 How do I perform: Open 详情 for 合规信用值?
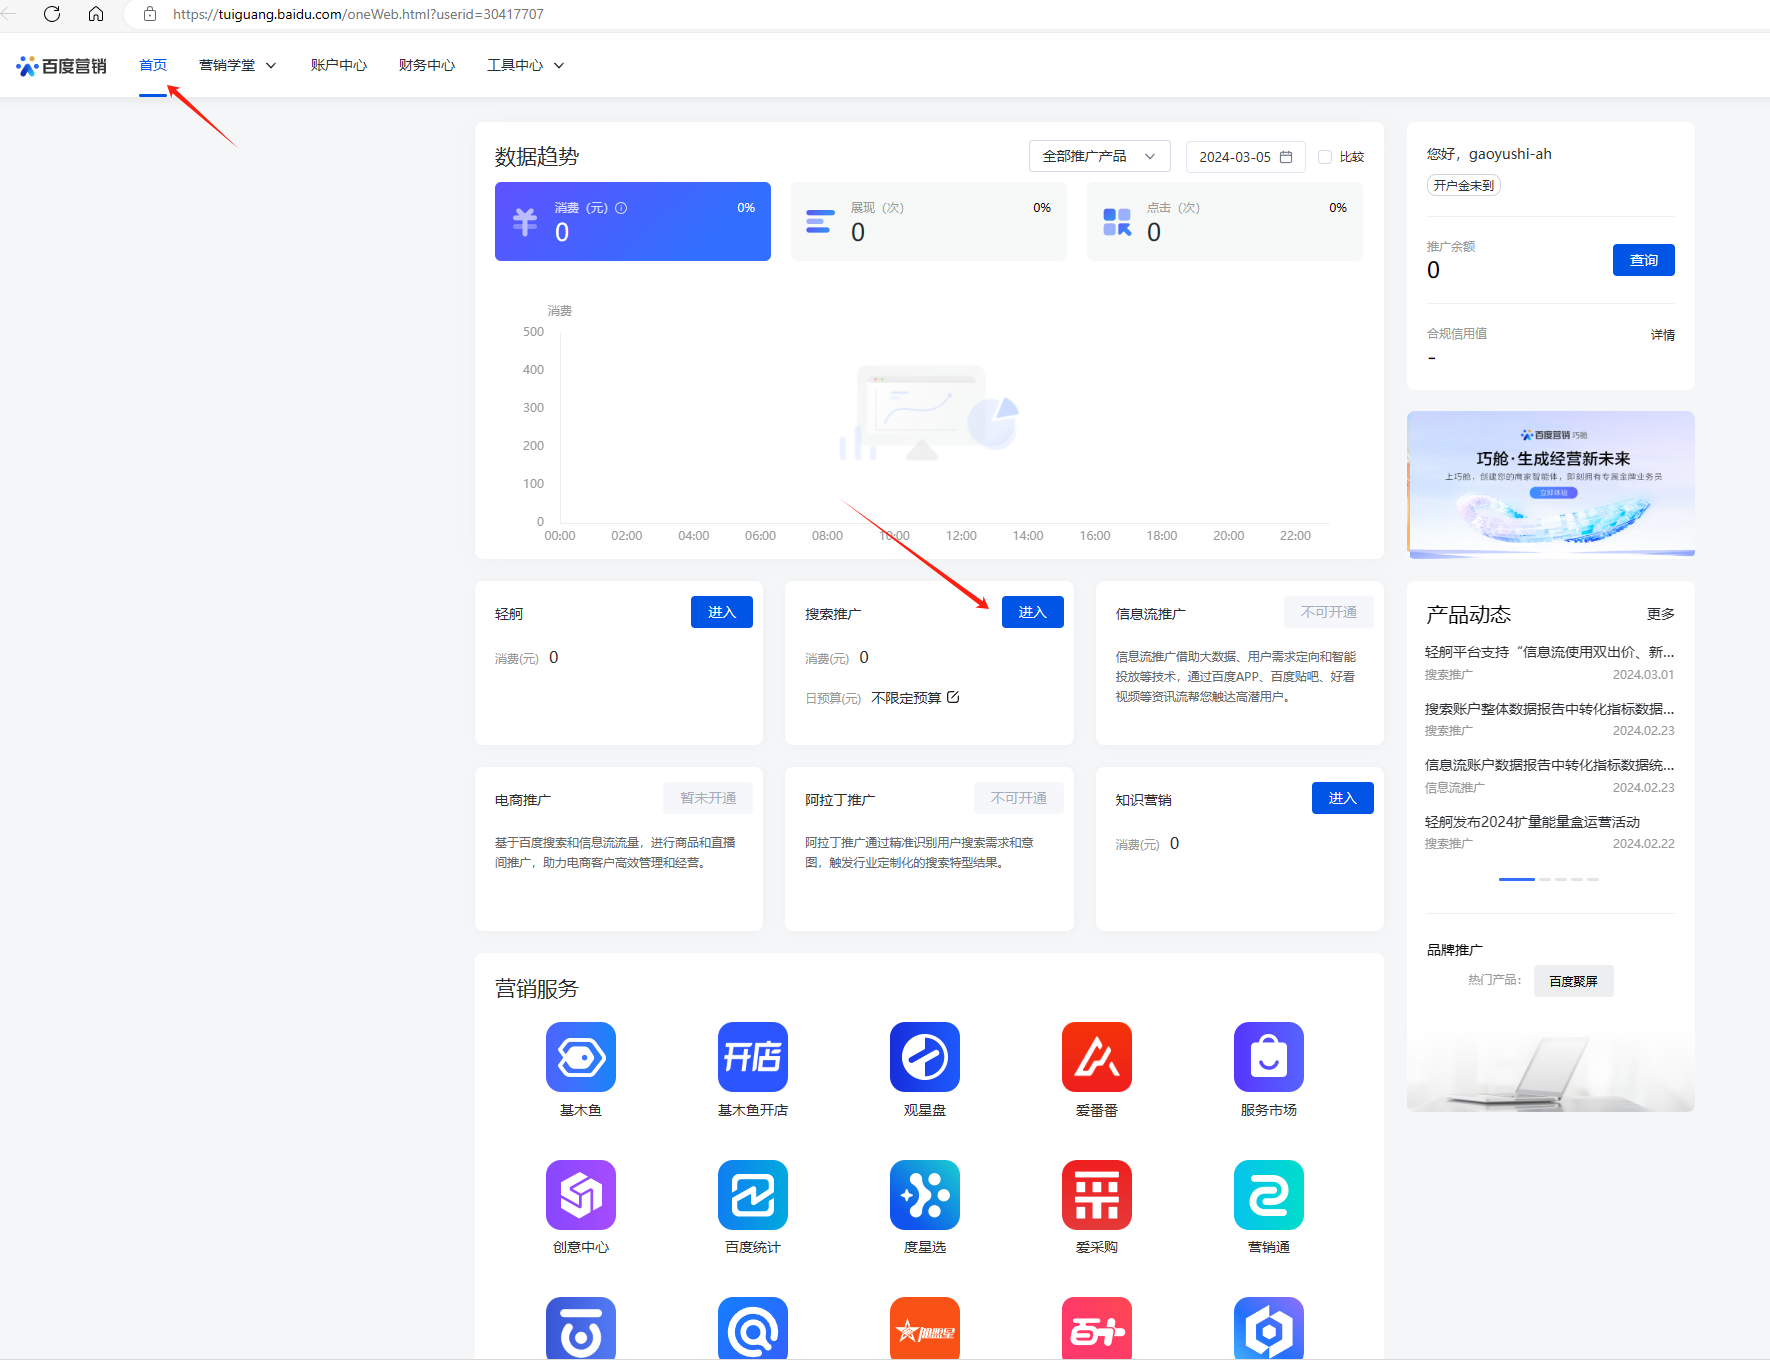(1663, 335)
